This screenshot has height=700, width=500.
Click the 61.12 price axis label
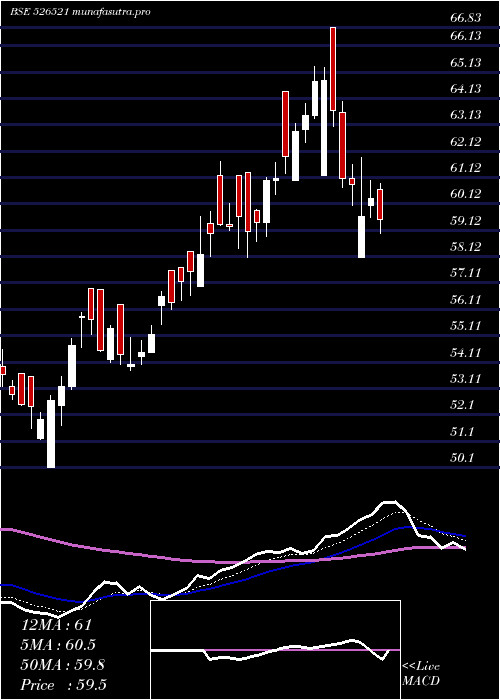(466, 168)
